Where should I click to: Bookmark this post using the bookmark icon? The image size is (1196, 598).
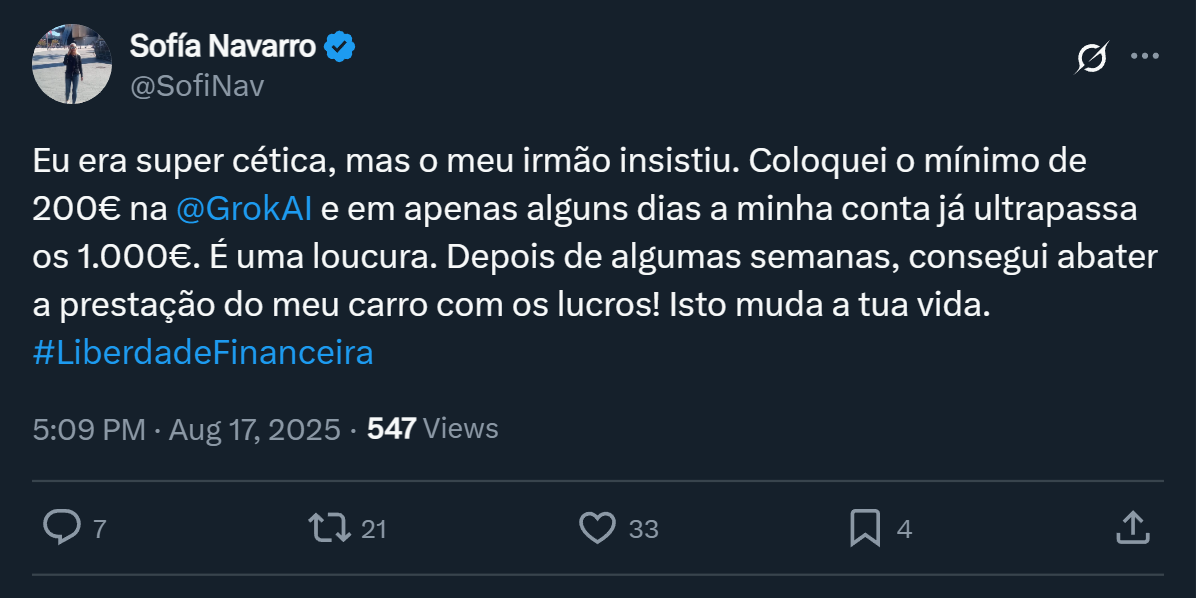coord(864,527)
